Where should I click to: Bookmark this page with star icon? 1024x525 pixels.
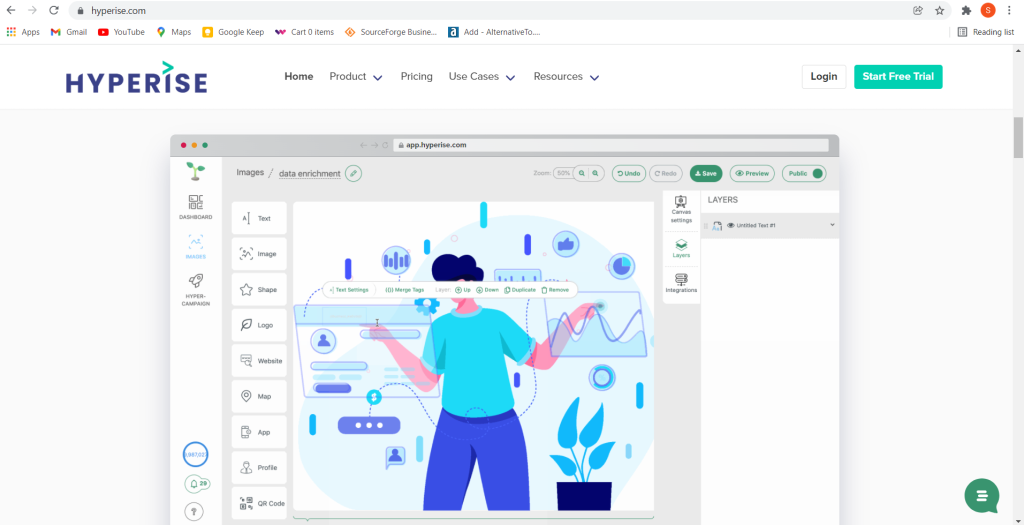(x=939, y=10)
